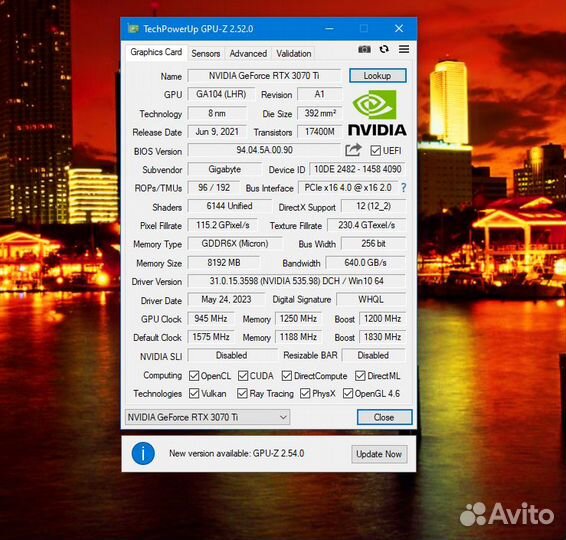This screenshot has height=540, width=566.
Task: Open the Validation tab
Action: pos(293,53)
